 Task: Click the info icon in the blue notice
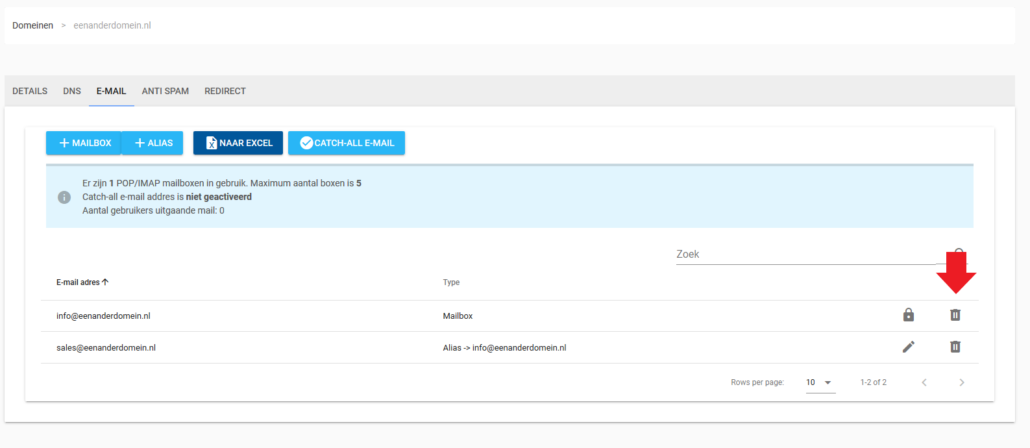[64, 197]
